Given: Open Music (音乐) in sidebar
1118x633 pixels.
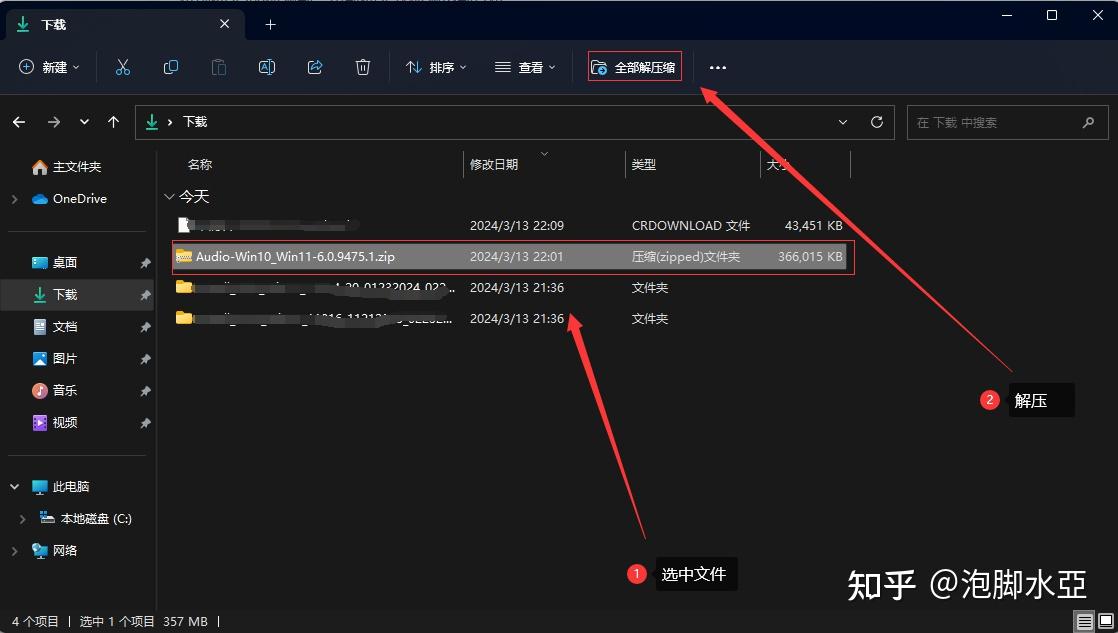Looking at the screenshot, I should pyautogui.click(x=55, y=391).
